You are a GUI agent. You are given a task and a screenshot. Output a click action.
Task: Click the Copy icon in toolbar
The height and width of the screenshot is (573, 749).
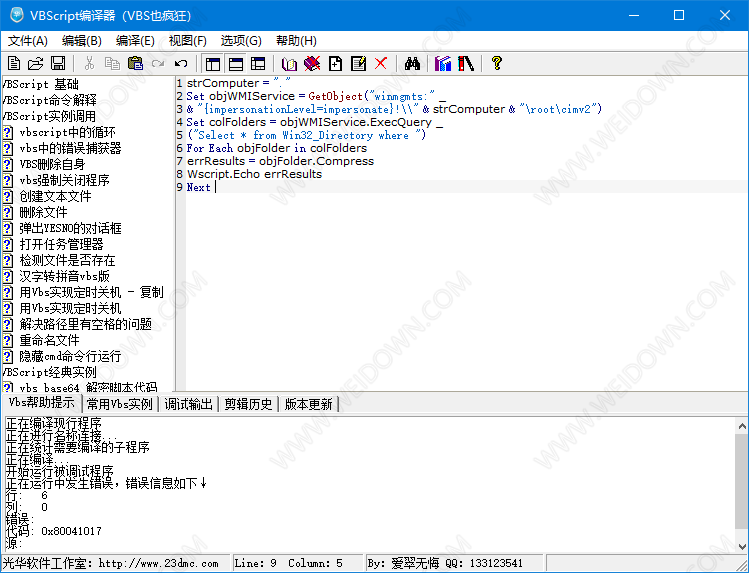click(112, 63)
